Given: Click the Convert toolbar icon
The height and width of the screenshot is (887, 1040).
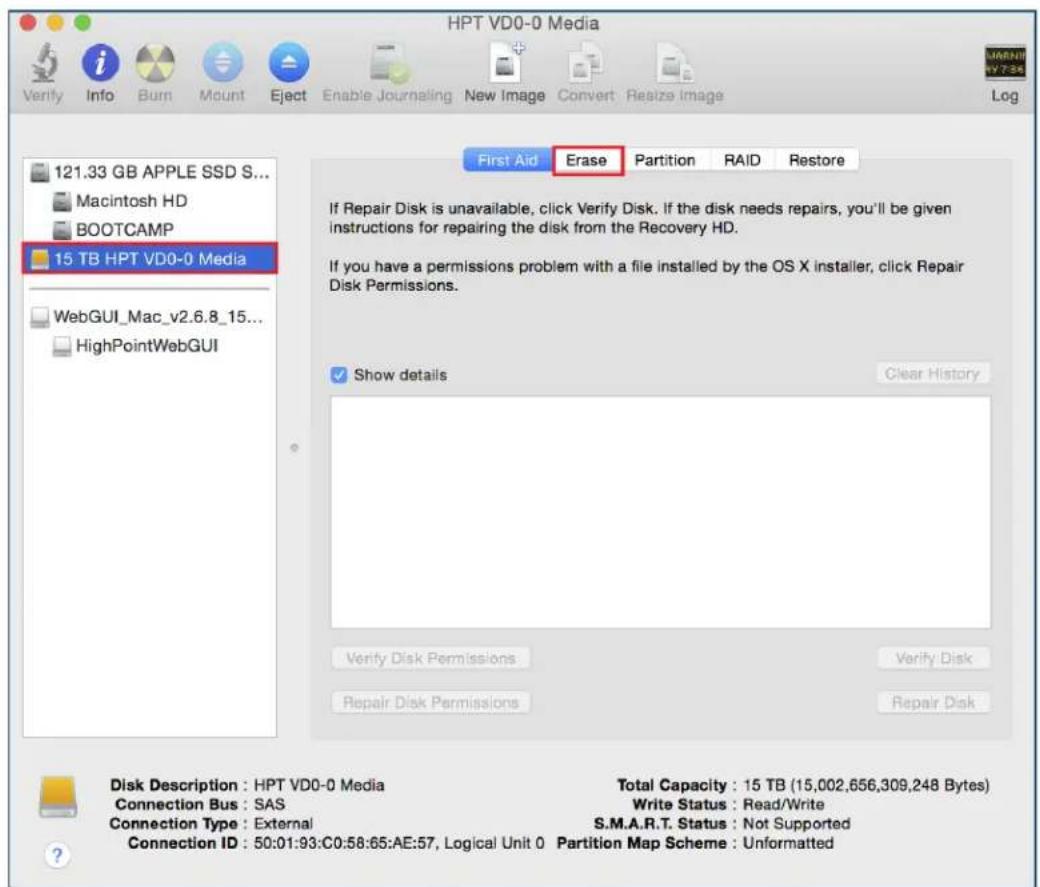Looking at the screenshot, I should coord(586,63).
